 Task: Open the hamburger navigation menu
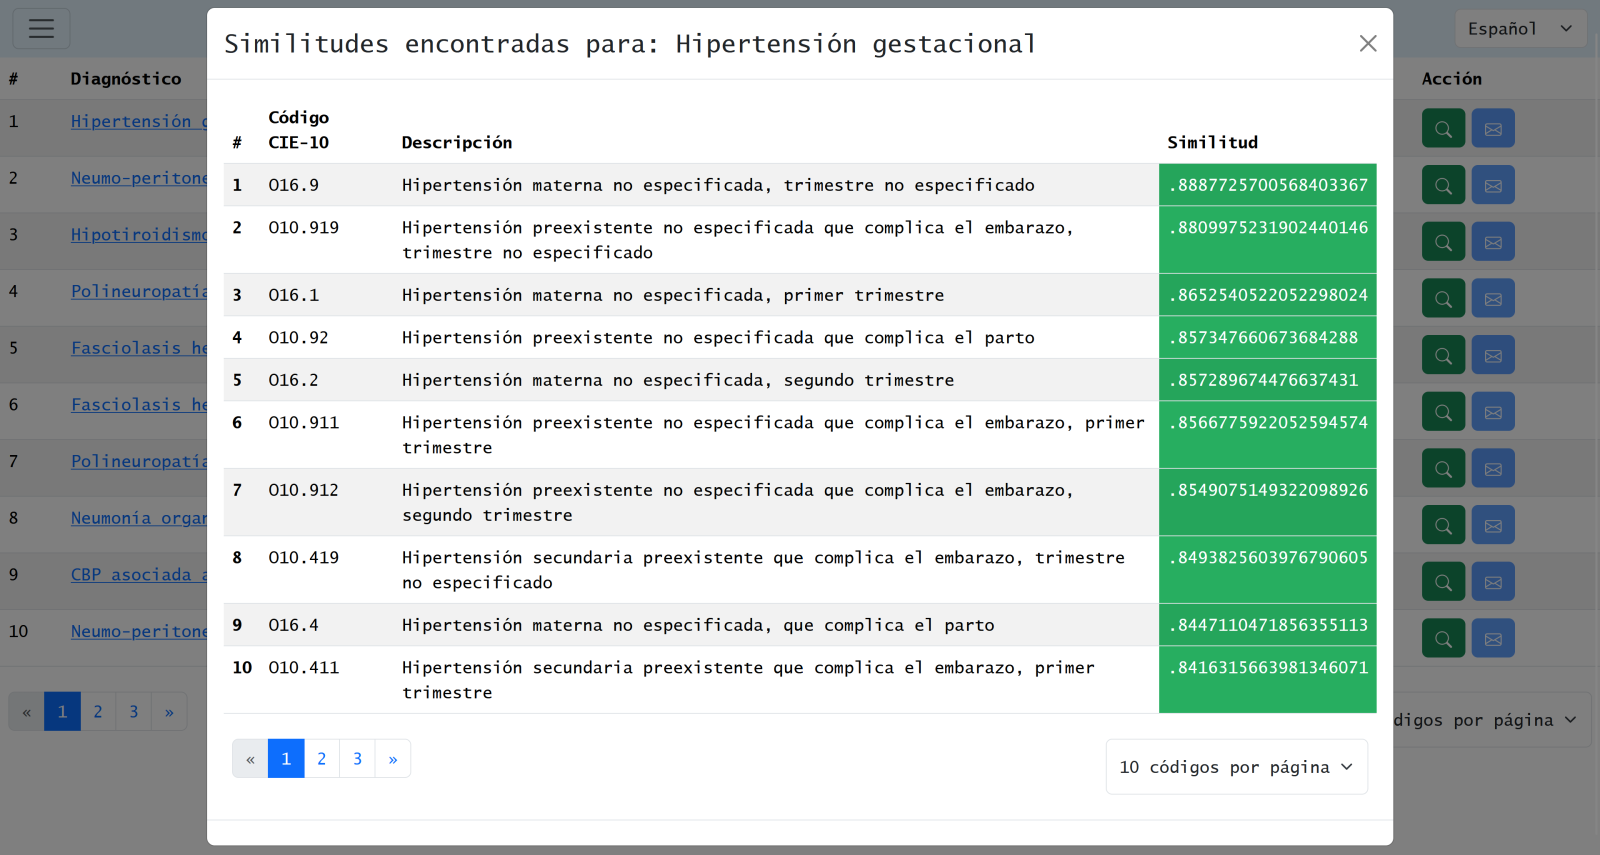point(41,28)
